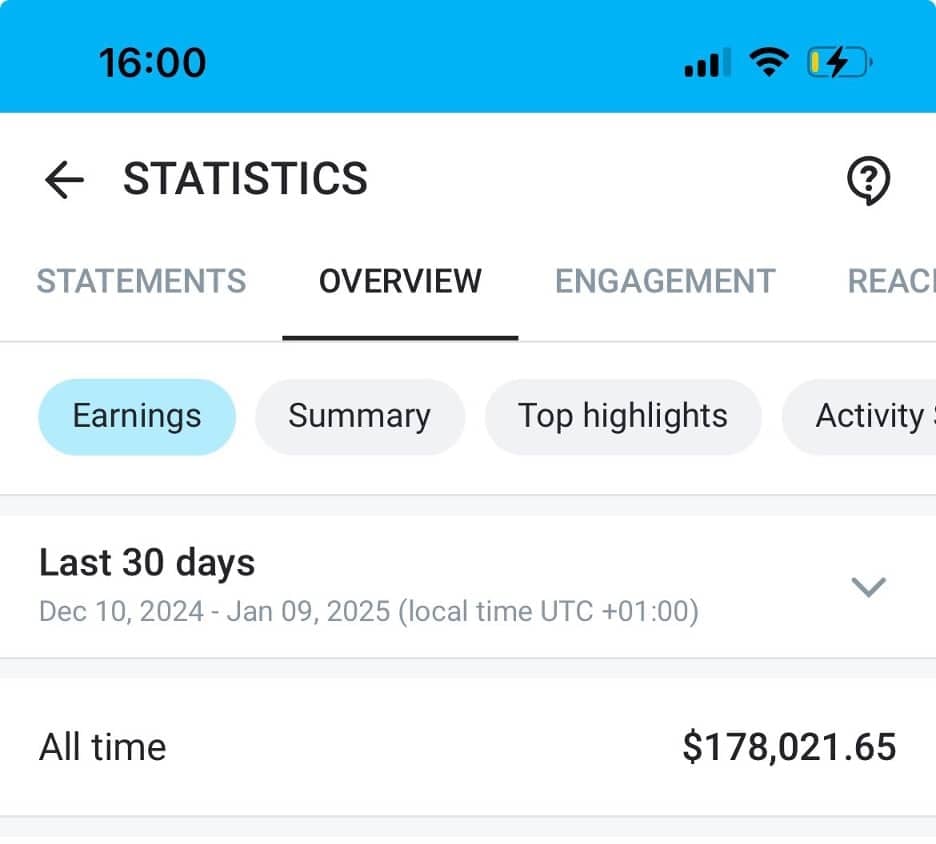Open the Top highlights filter

click(x=622, y=416)
